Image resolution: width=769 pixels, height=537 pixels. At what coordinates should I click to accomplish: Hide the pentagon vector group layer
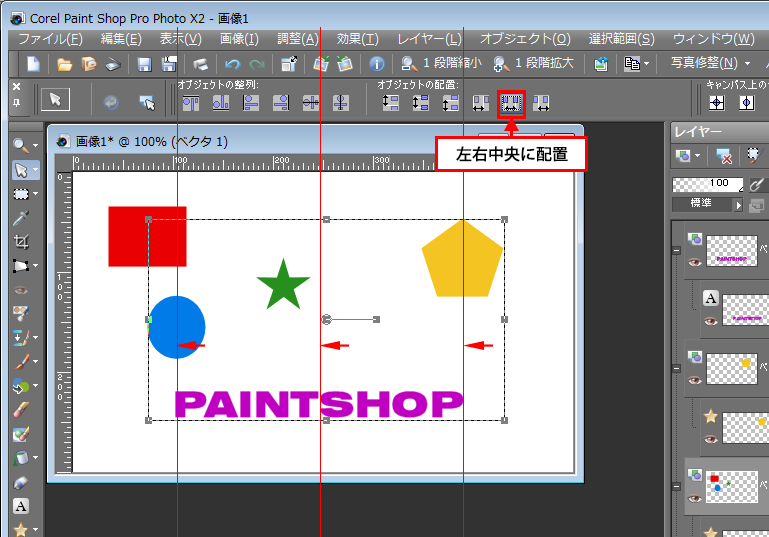(x=694, y=380)
